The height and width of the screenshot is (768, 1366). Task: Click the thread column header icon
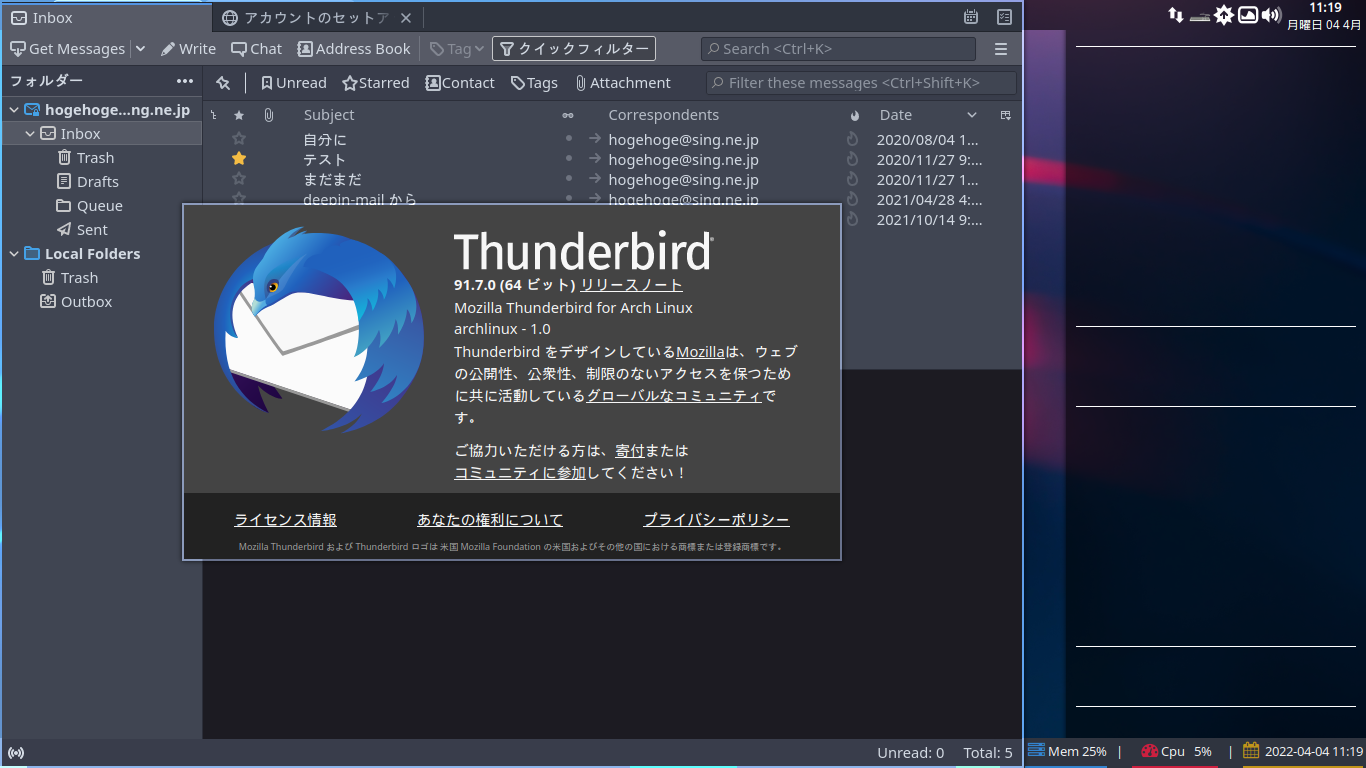(213, 115)
